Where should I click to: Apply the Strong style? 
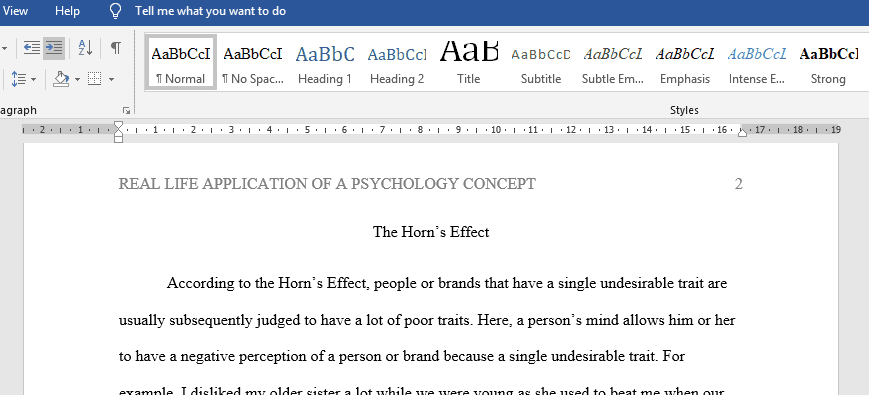(829, 63)
